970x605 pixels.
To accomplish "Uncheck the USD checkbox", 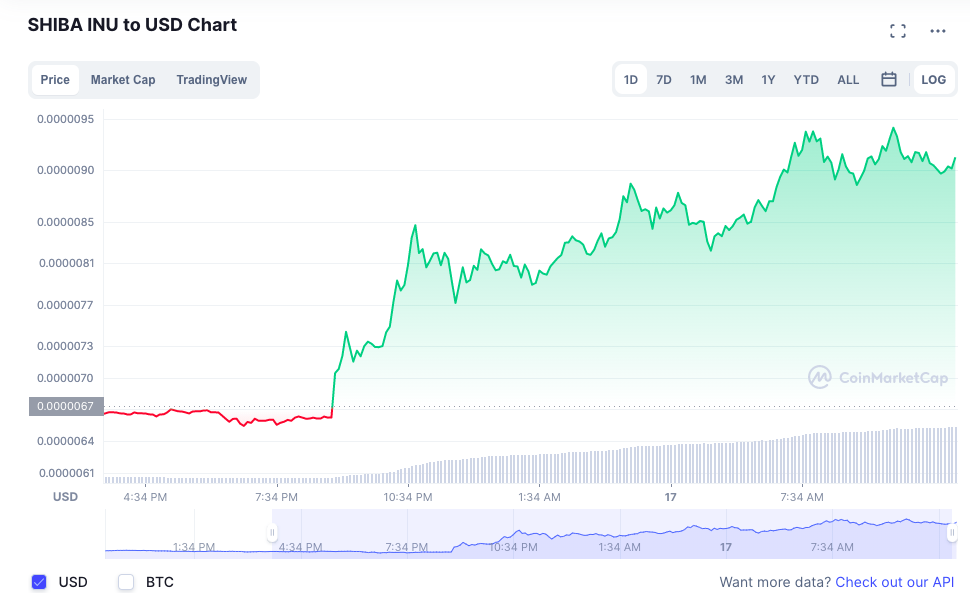I will click(39, 582).
